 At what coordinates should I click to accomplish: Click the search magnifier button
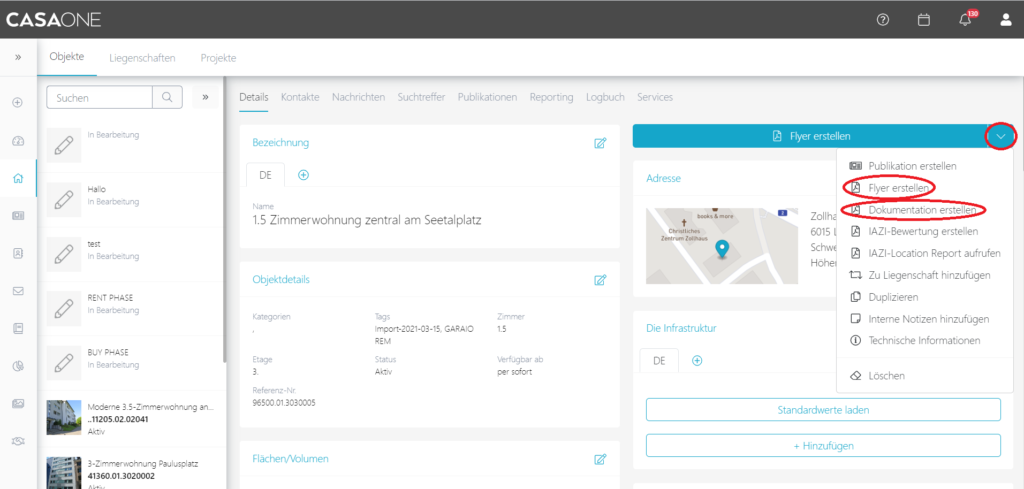click(x=166, y=97)
